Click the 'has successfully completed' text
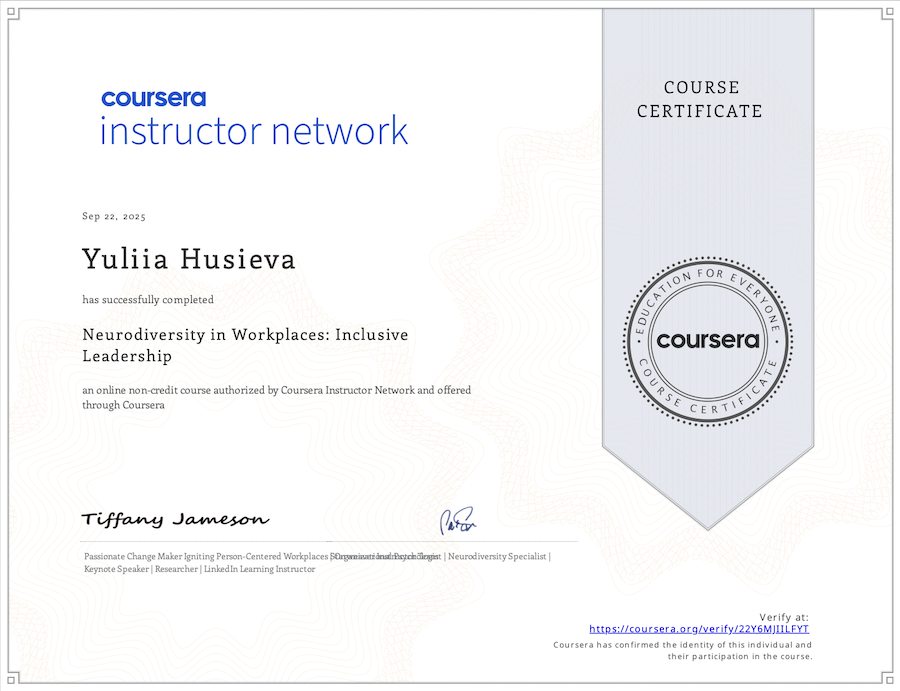Image resolution: width=900 pixels, height=691 pixels. click(x=148, y=299)
